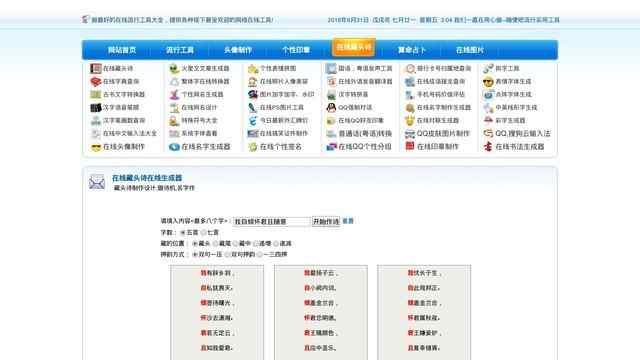Open the 在线图片 navigation tab
The height and width of the screenshot is (360, 640).
(470, 50)
